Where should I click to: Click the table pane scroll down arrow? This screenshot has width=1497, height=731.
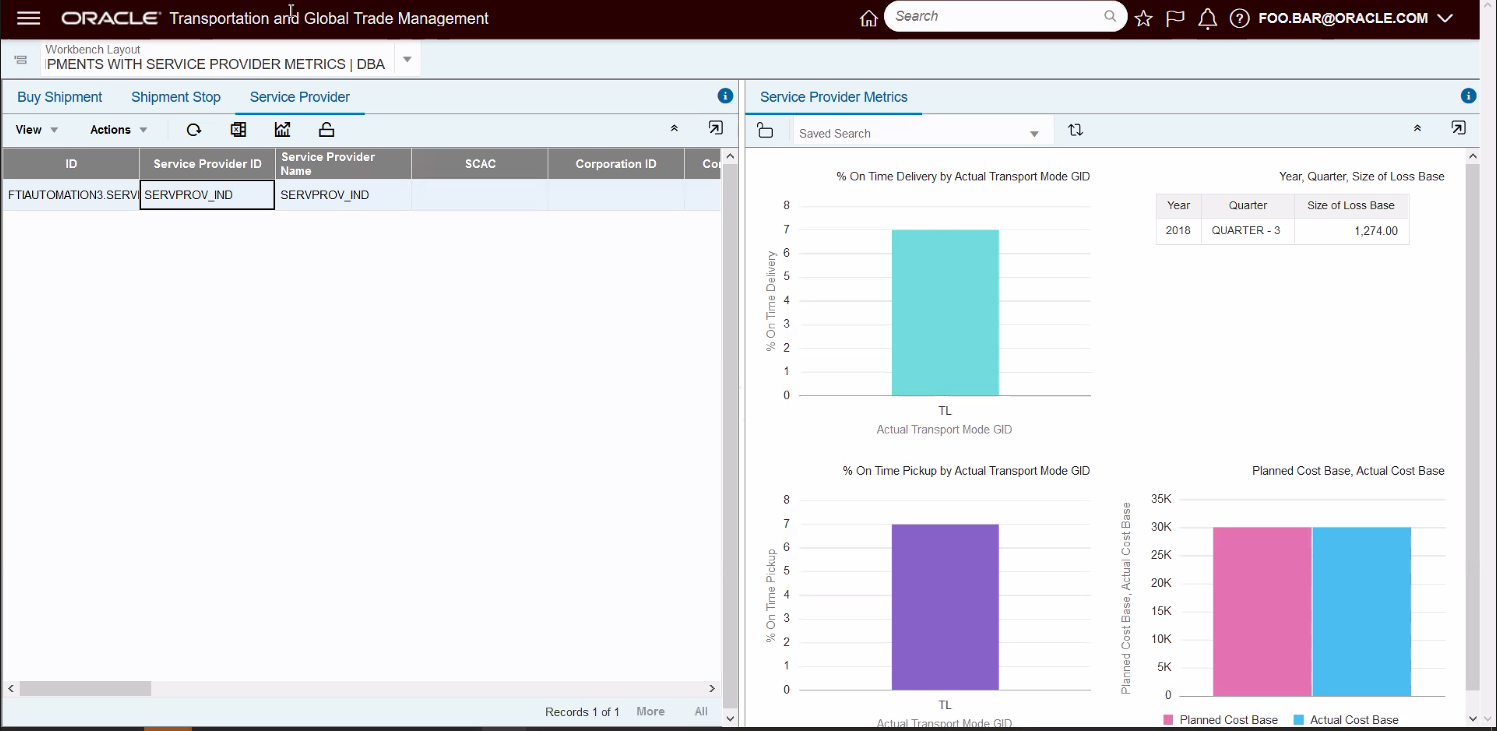(x=729, y=718)
